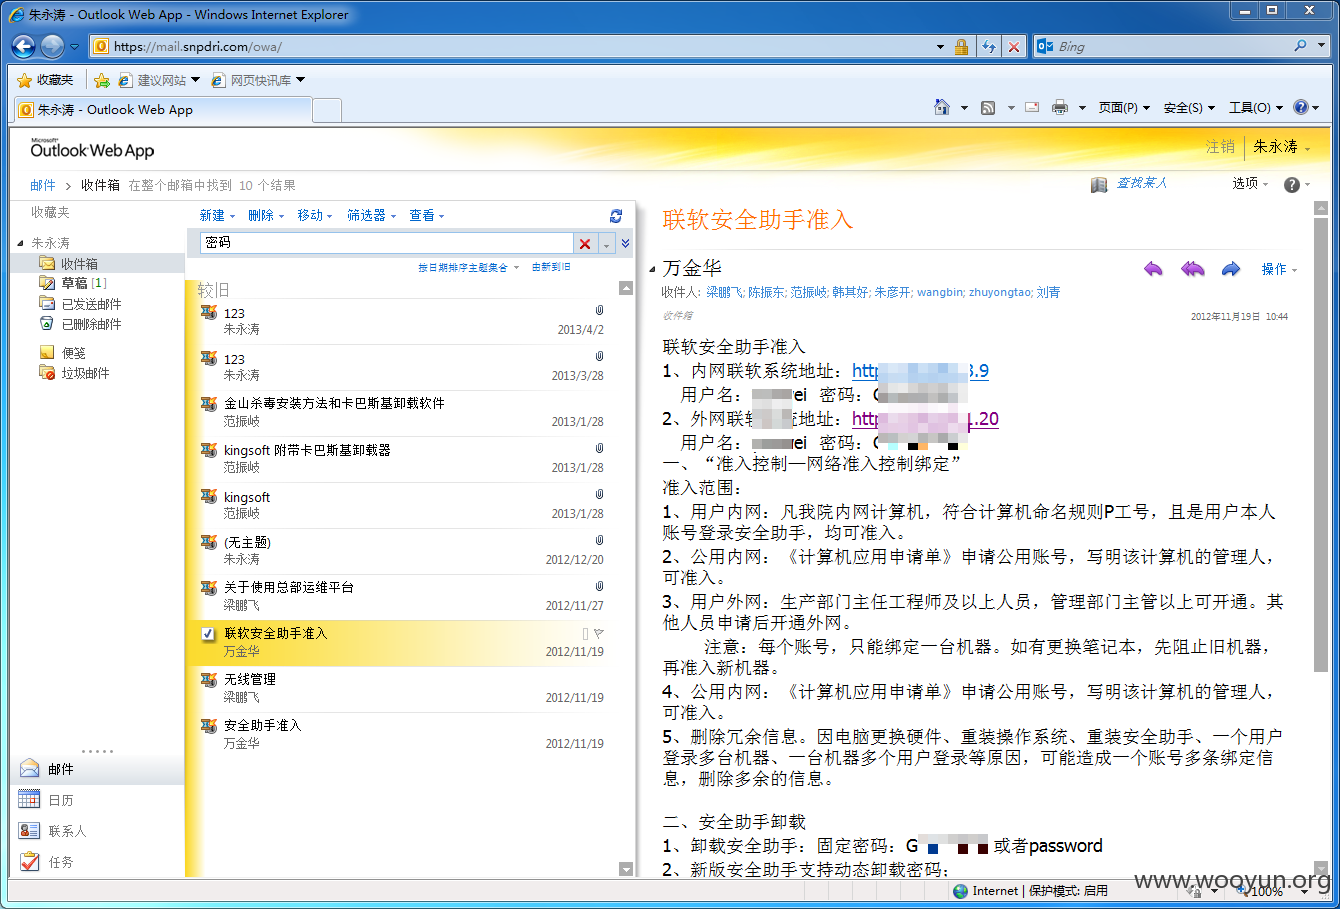Click the address bar refresh icon

(989, 46)
